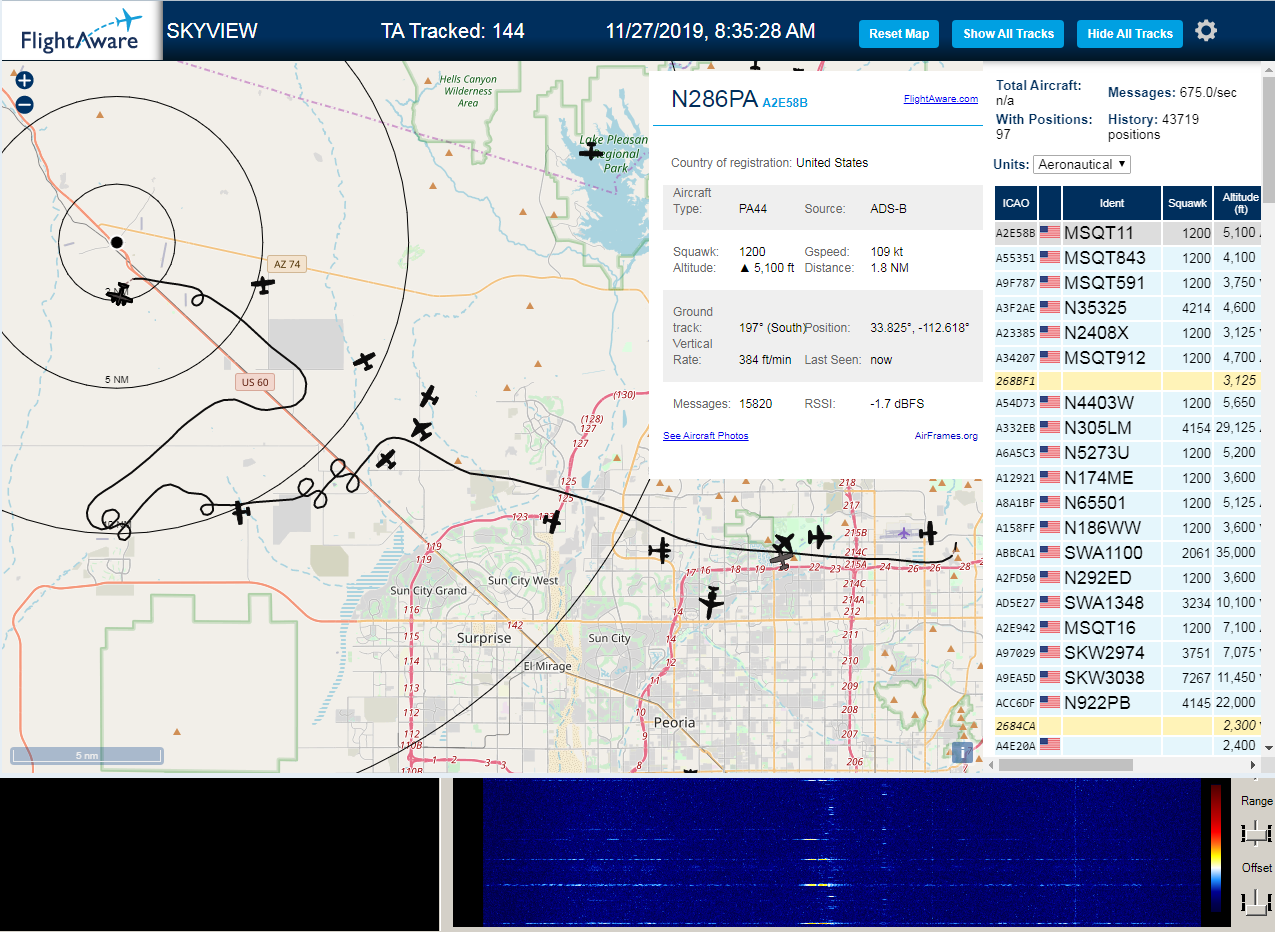1275x933 pixels.
Task: Open See Aircraft Photos link
Action: point(705,436)
